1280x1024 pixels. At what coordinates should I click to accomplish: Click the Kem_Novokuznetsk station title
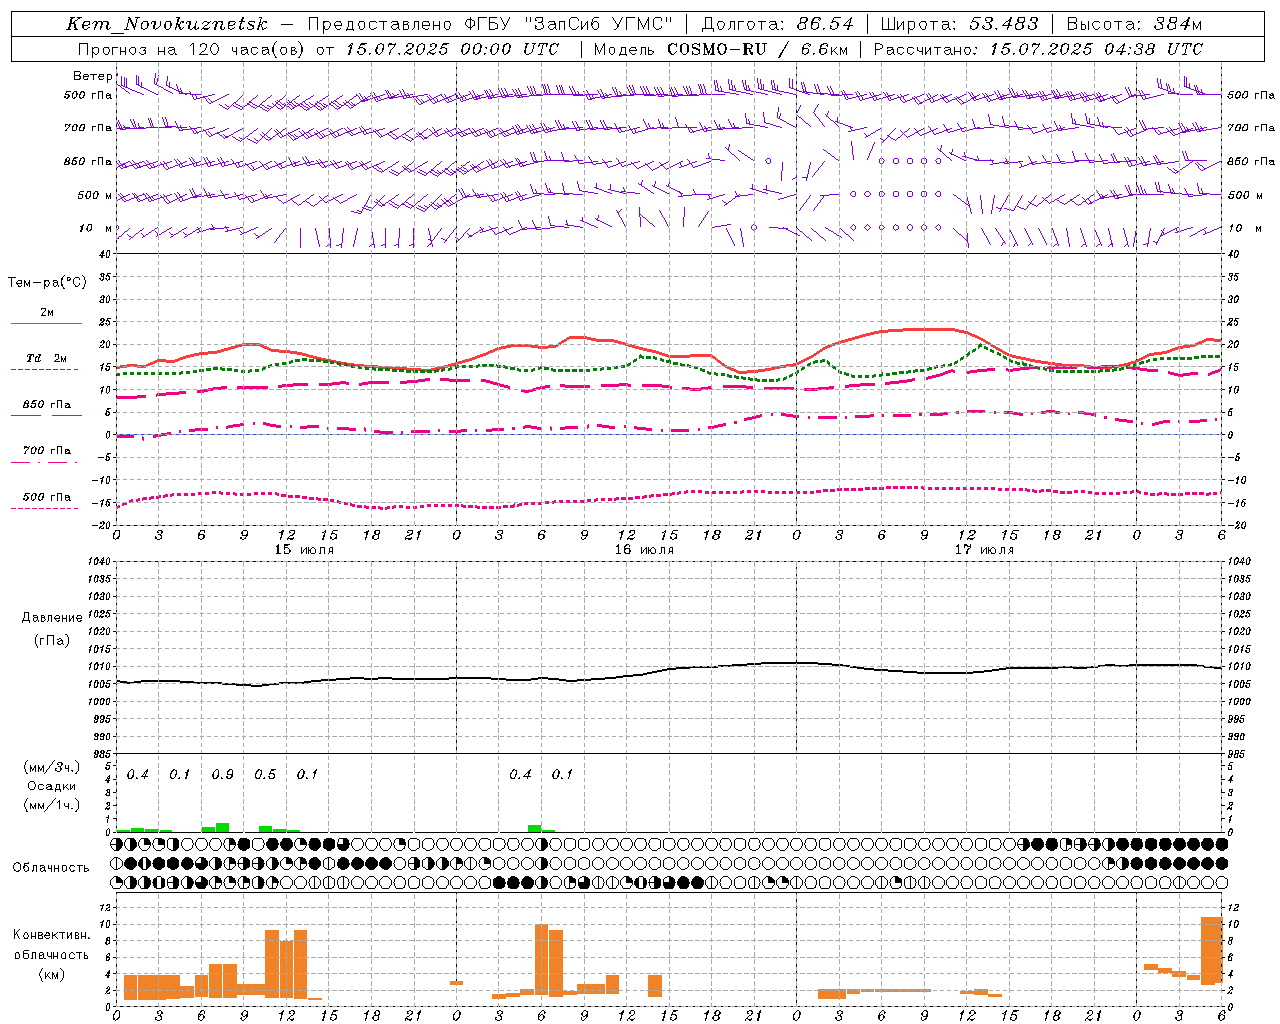(167, 24)
